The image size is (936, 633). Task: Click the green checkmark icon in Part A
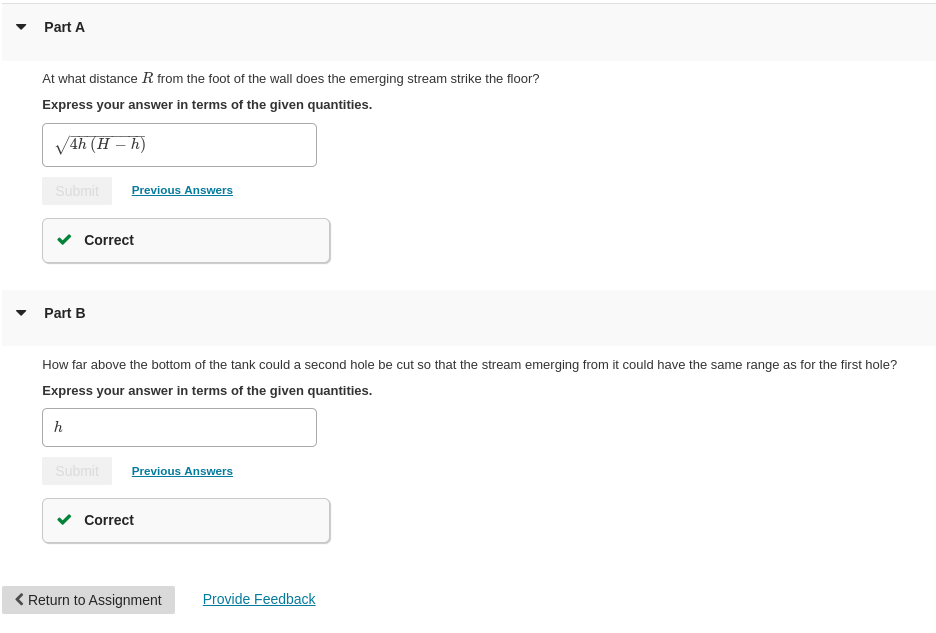(x=65, y=240)
